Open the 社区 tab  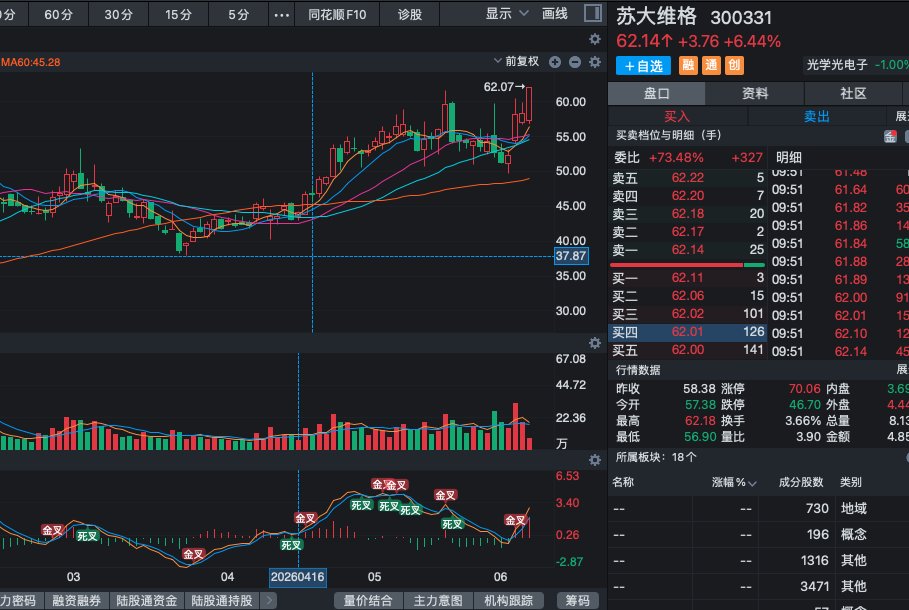pos(853,93)
